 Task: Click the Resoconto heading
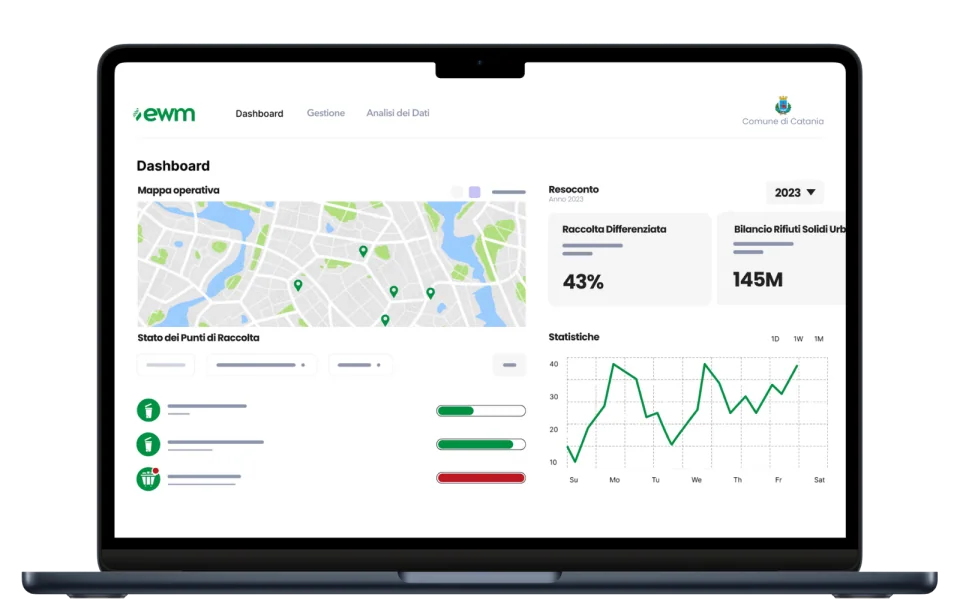coord(574,189)
